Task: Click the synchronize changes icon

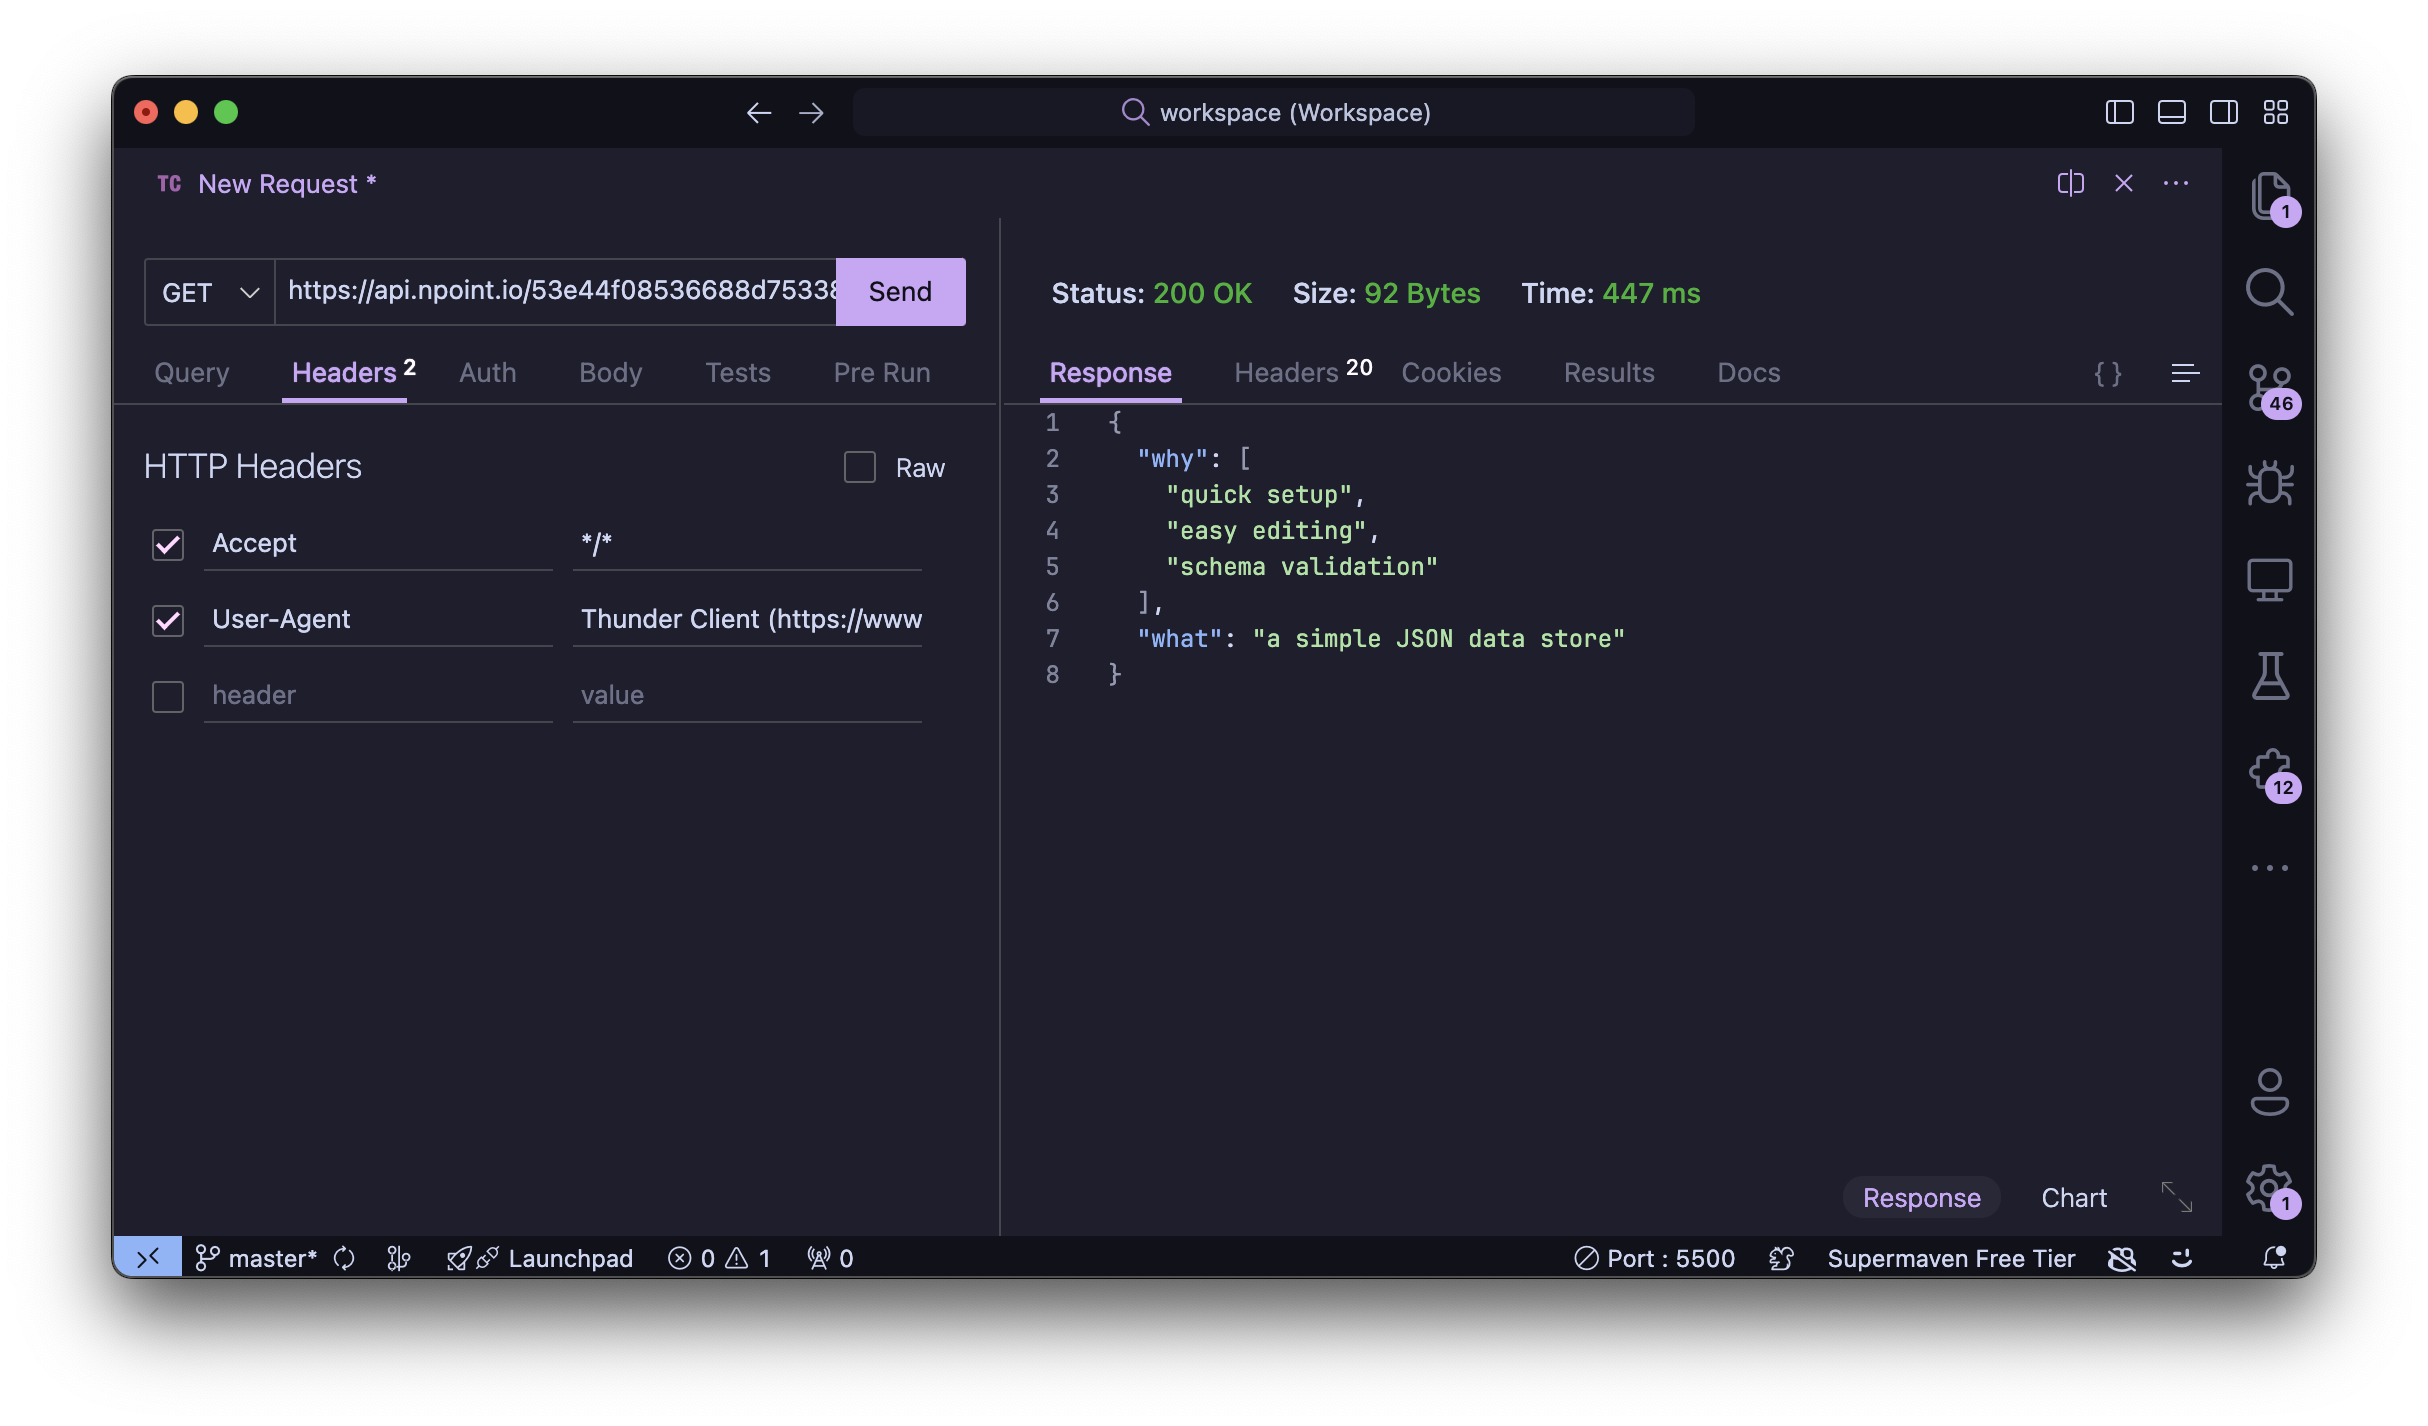Action: 344,1258
